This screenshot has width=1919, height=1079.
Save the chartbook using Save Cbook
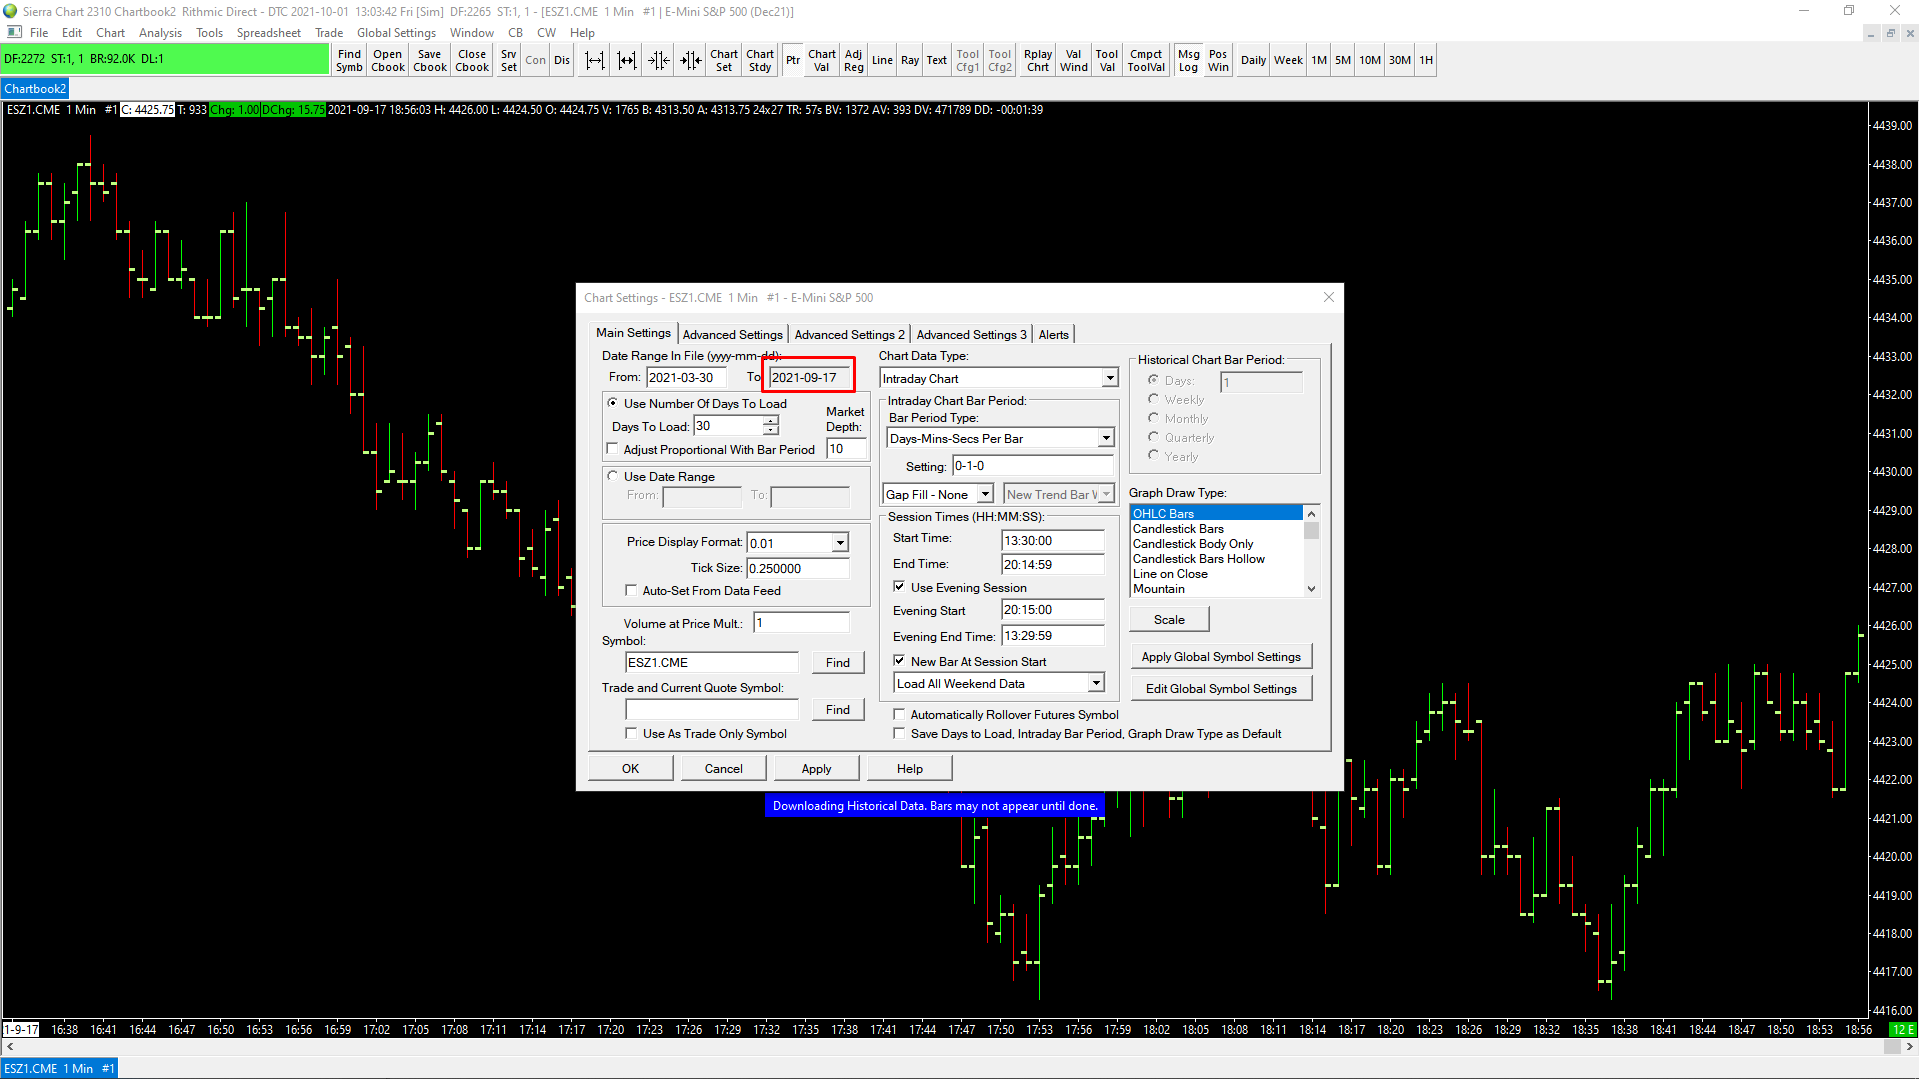pos(430,61)
